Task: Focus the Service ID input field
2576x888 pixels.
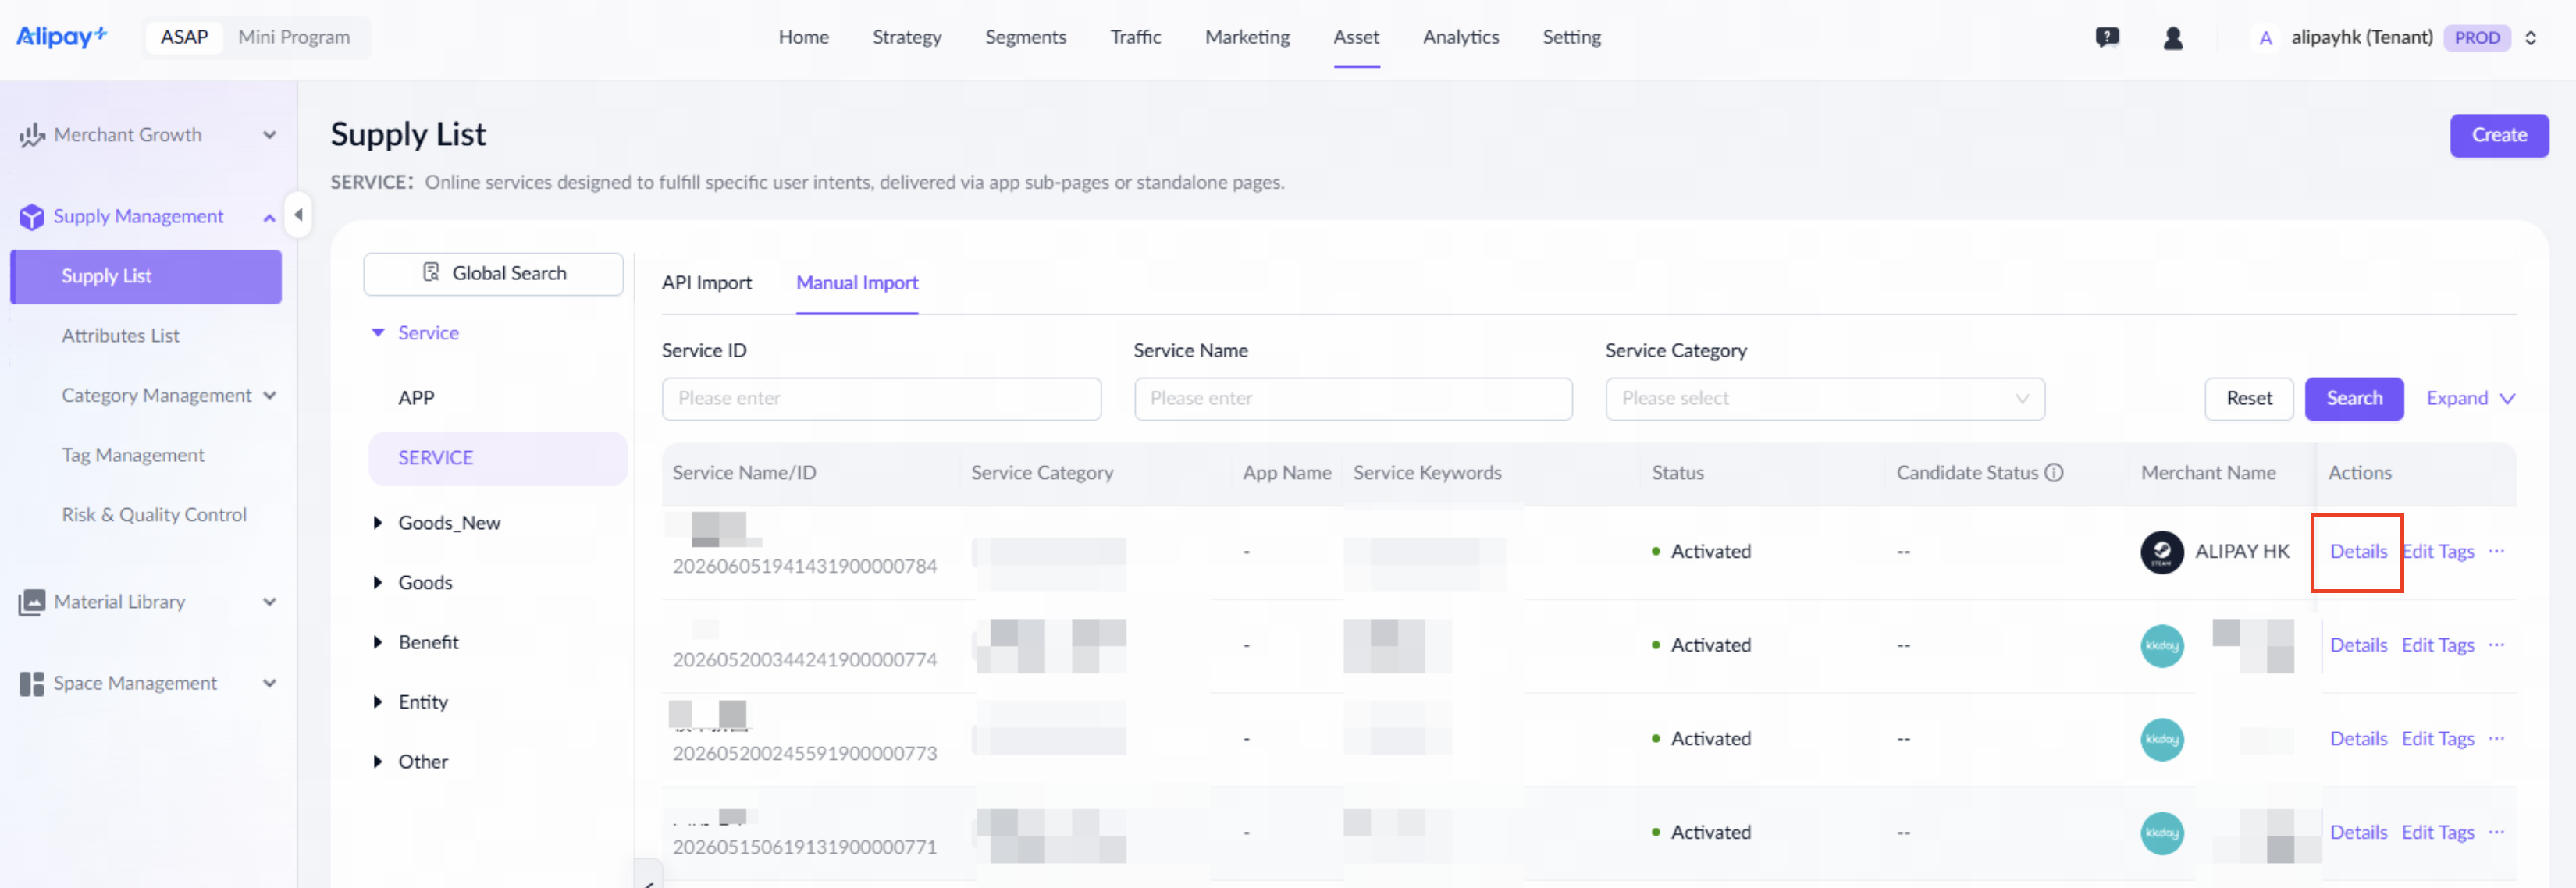Action: (881, 399)
